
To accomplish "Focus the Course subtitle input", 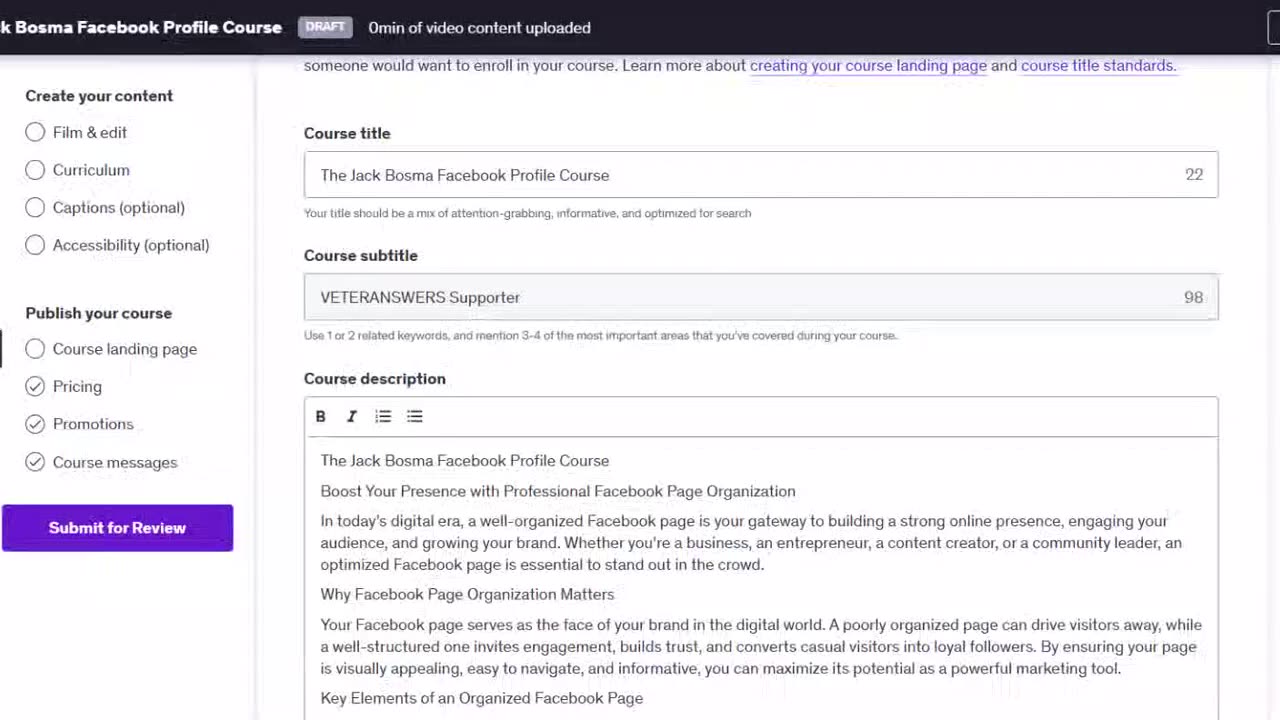I will tap(740, 297).
